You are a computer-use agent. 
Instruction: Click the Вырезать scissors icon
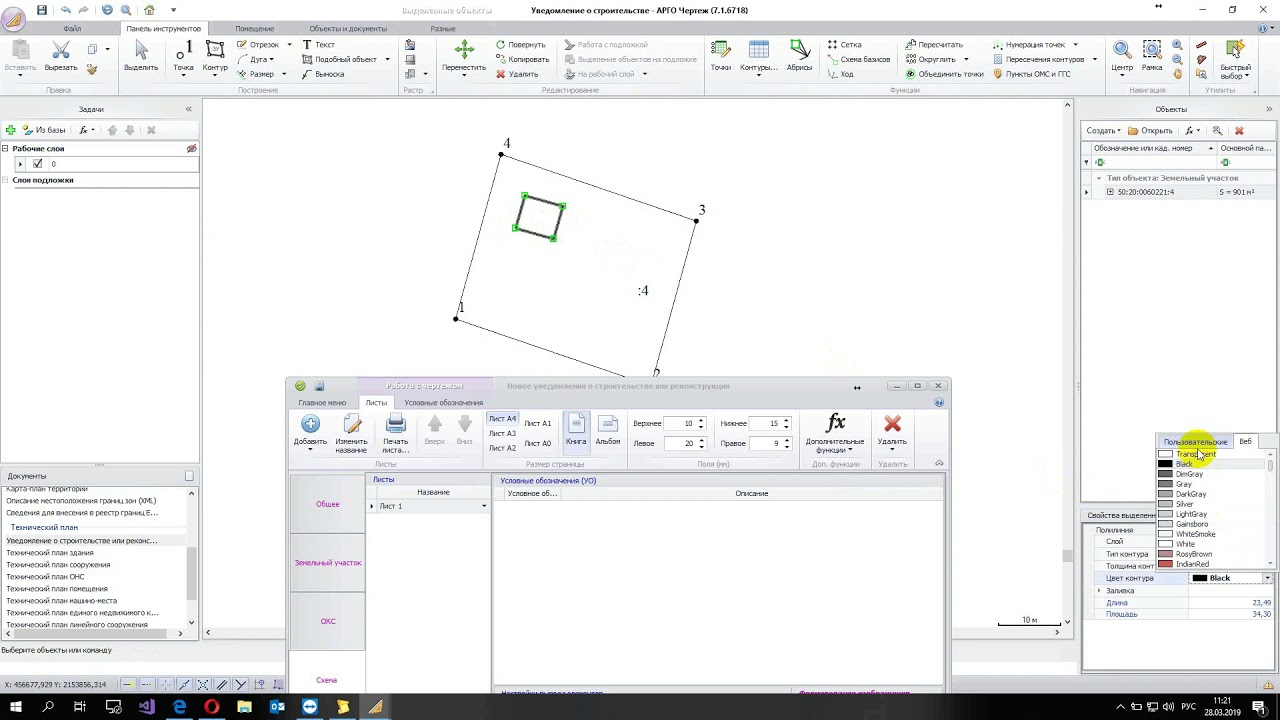(x=61, y=56)
